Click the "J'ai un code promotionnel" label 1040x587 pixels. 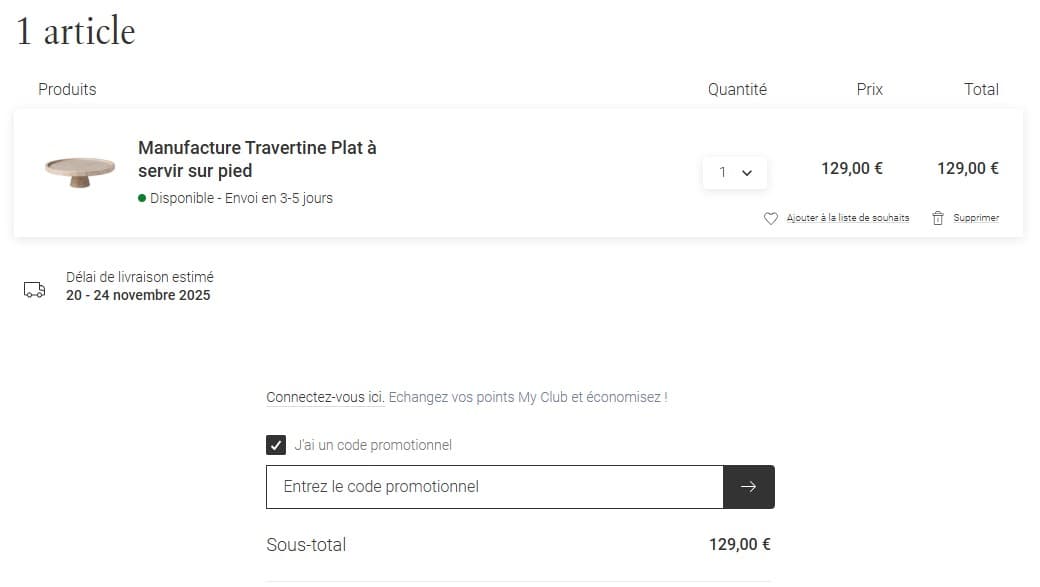pyautogui.click(x=373, y=445)
